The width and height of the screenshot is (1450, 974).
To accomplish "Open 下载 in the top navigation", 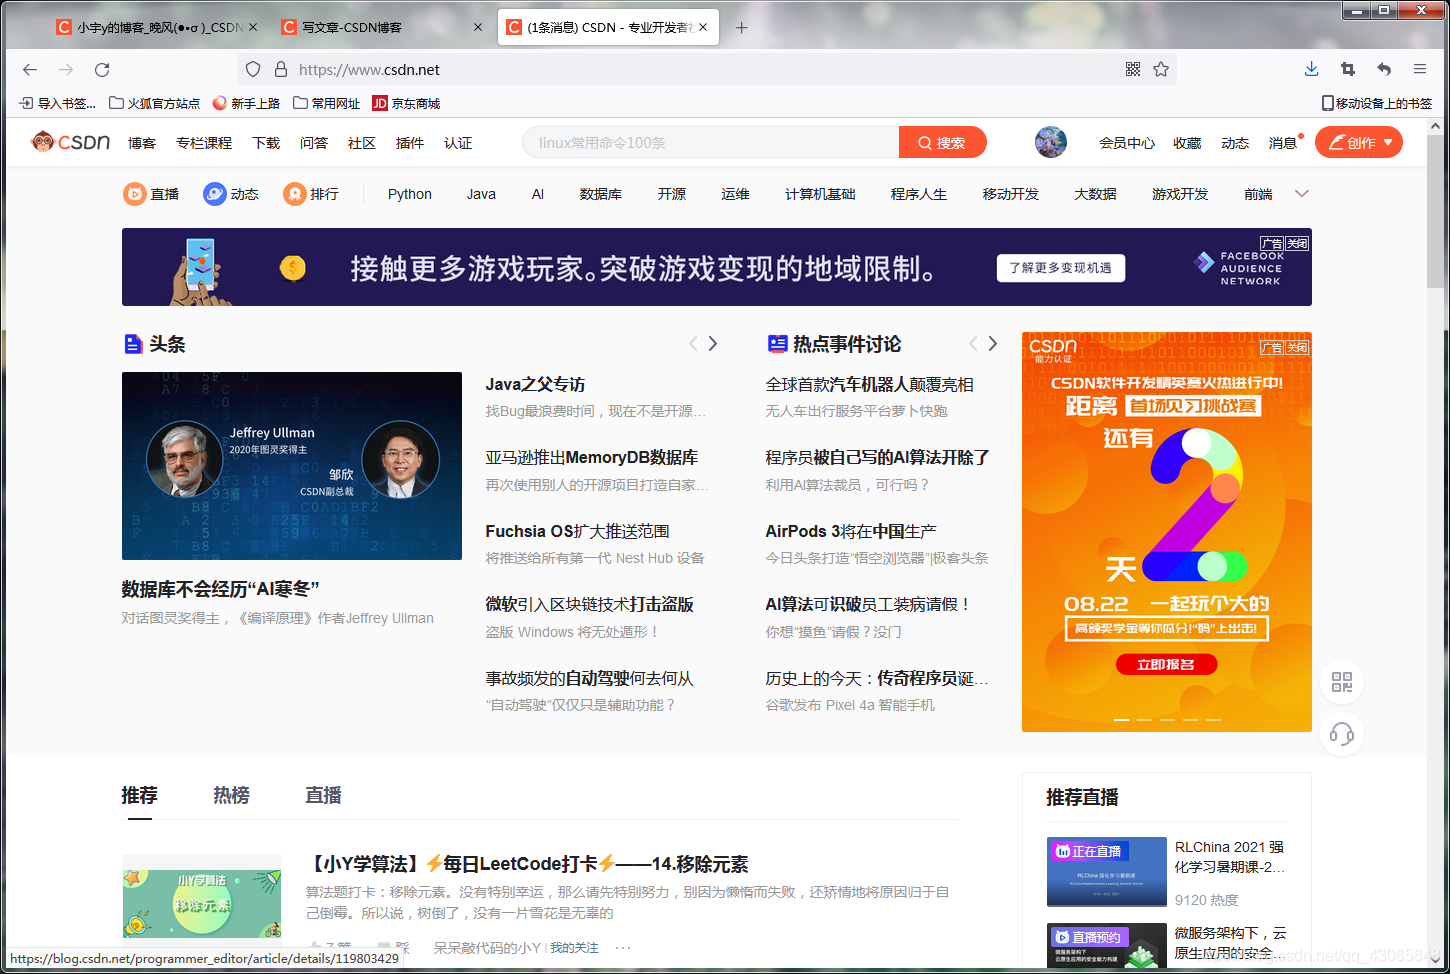I will click(266, 143).
